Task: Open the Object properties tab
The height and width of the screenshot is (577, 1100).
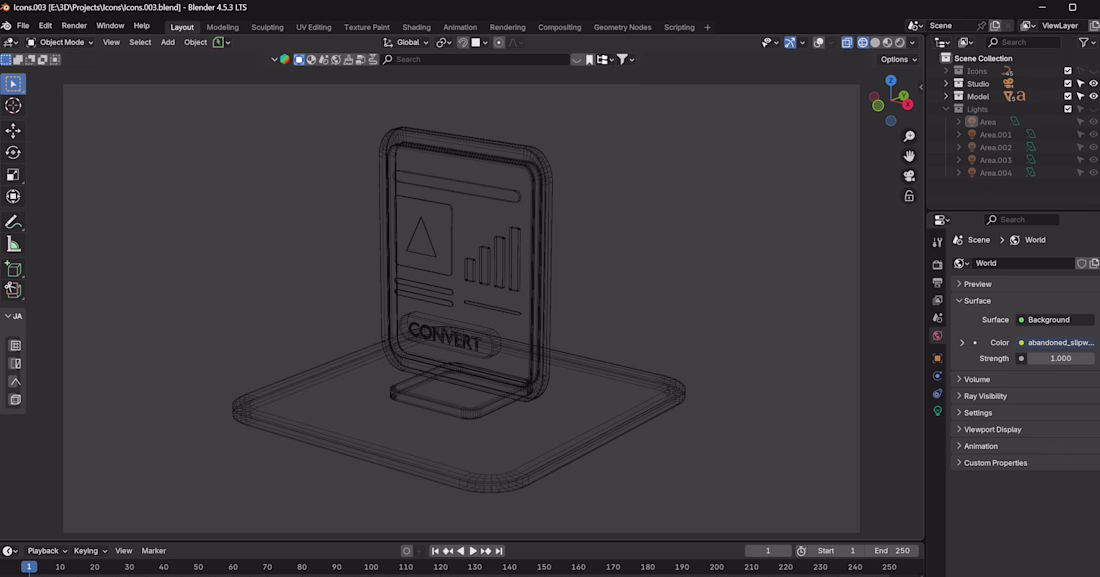Action: click(x=937, y=358)
